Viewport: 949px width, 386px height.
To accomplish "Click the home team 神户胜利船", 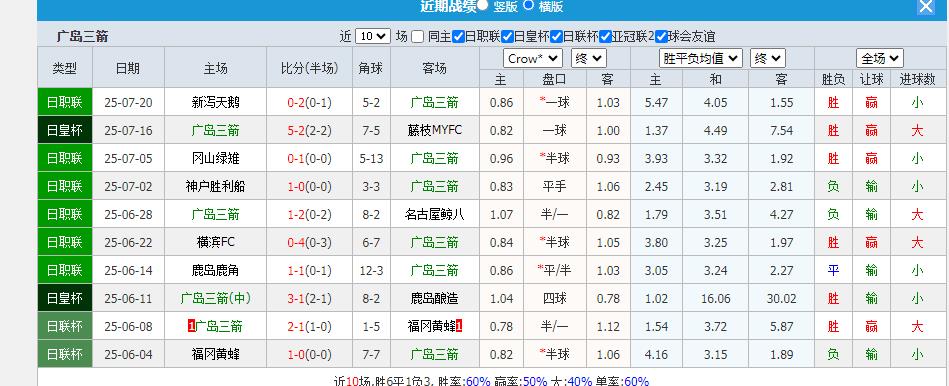I will [215, 186].
